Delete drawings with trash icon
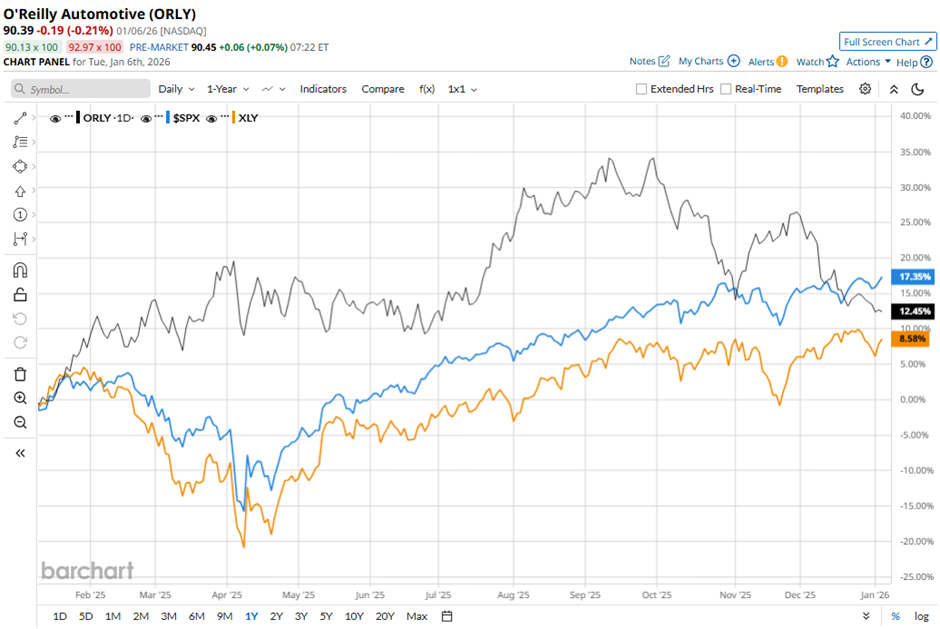The image size is (940, 629). 20,374
